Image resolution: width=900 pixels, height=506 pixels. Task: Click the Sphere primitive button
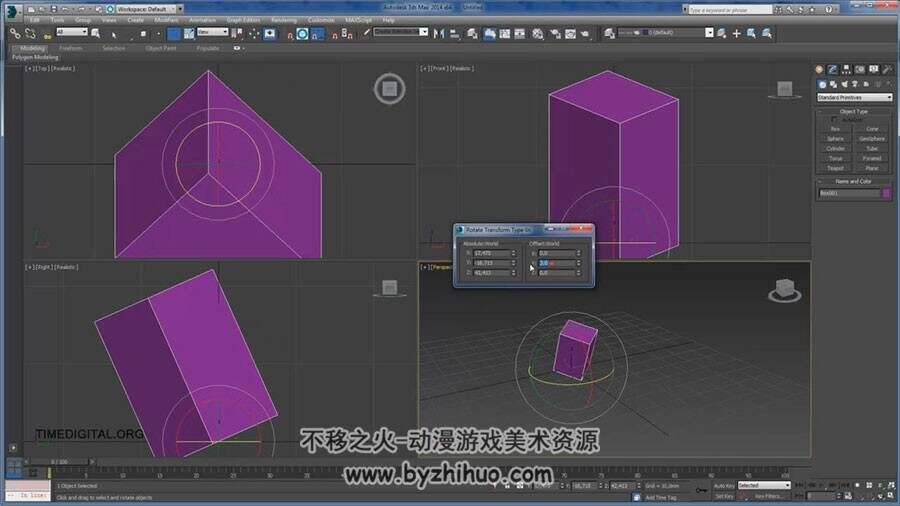[x=835, y=139]
